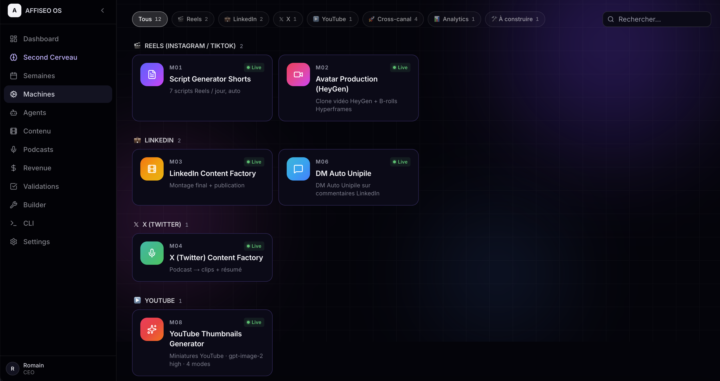The width and height of the screenshot is (720, 381).
Task: Filter machines by Reels
Action: pyautogui.click(x=193, y=19)
